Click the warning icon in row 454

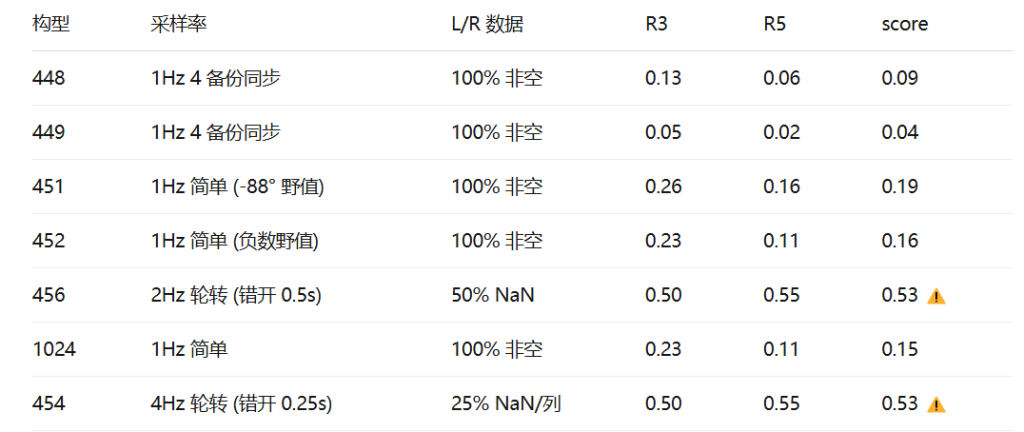pyautogui.click(x=936, y=405)
